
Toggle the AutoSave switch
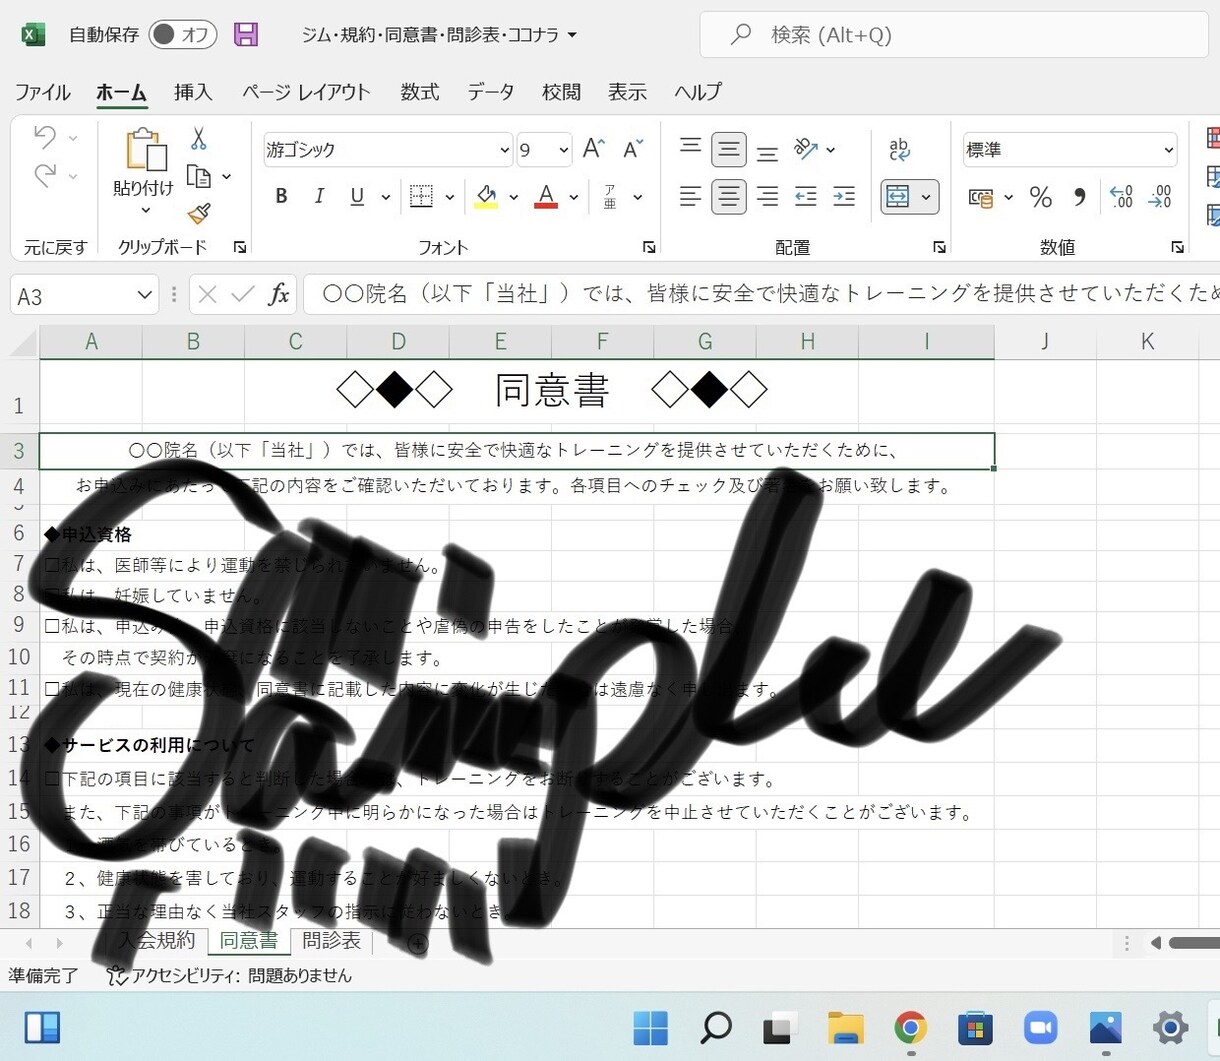pos(183,35)
